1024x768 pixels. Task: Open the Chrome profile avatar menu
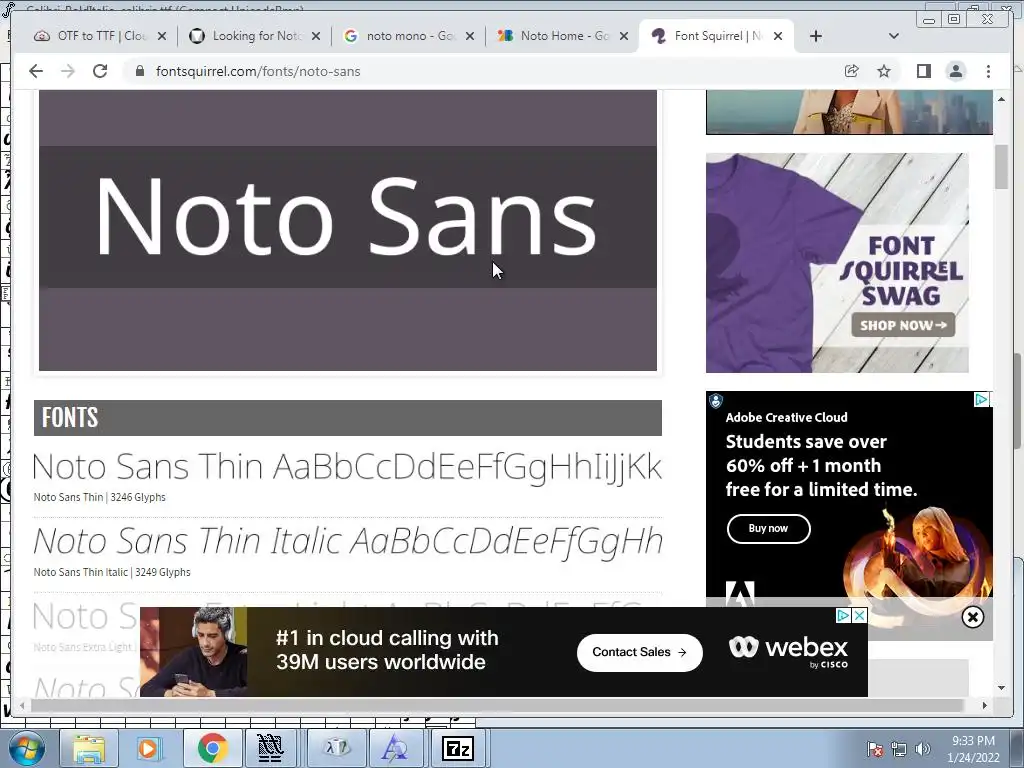click(955, 71)
